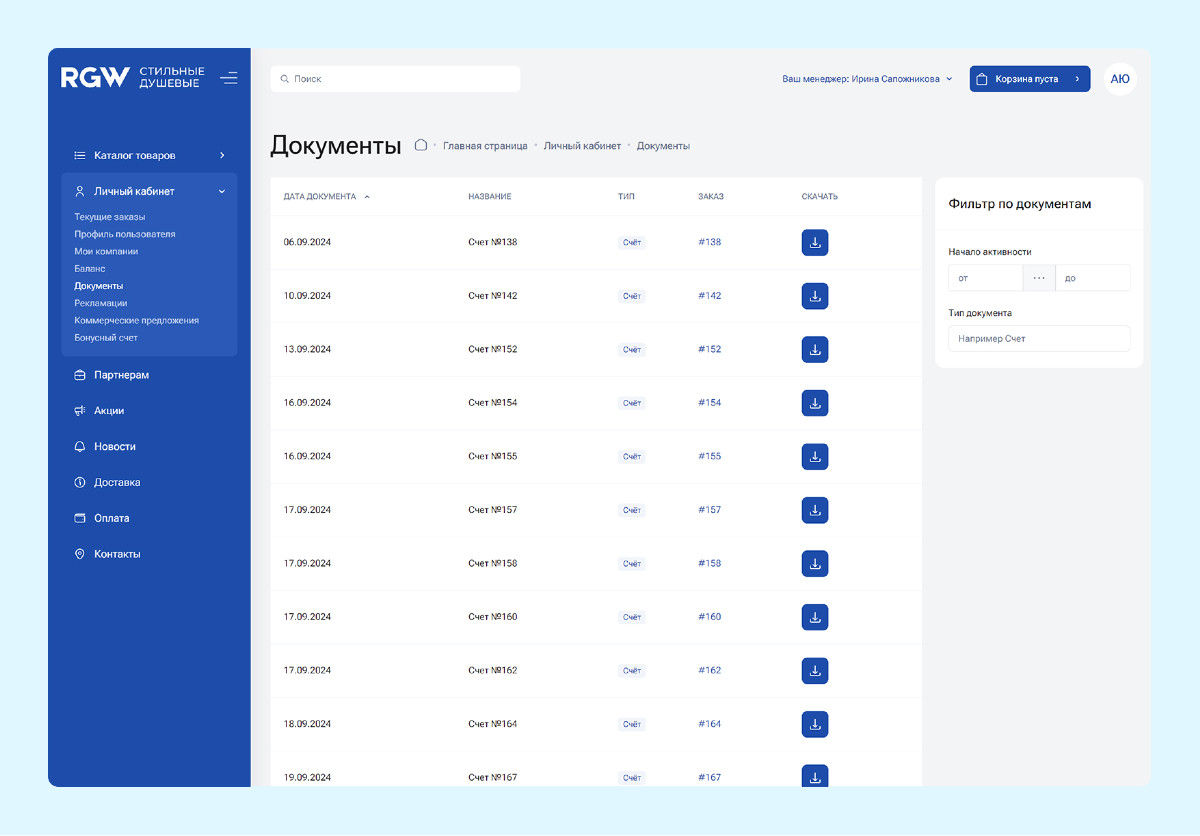Open the АЮ user avatar
The width and height of the screenshot is (1200, 836).
click(1120, 79)
